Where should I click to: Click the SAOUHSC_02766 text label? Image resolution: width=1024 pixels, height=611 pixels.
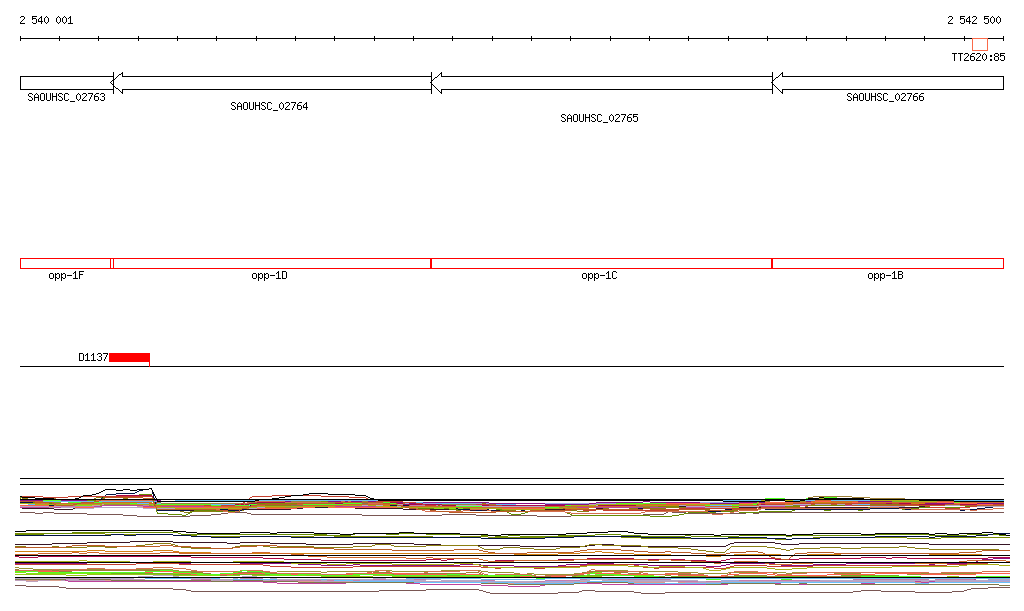coord(885,97)
